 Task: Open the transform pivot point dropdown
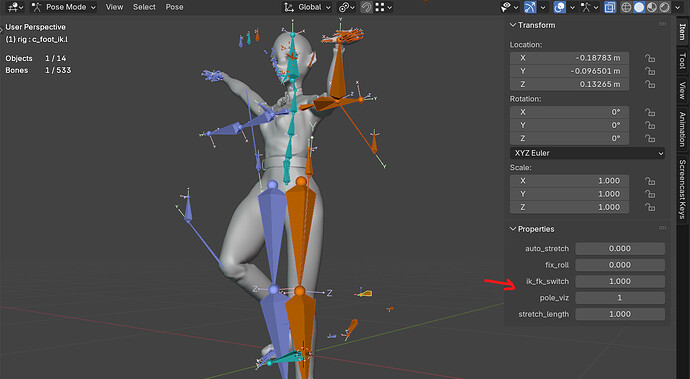(347, 7)
